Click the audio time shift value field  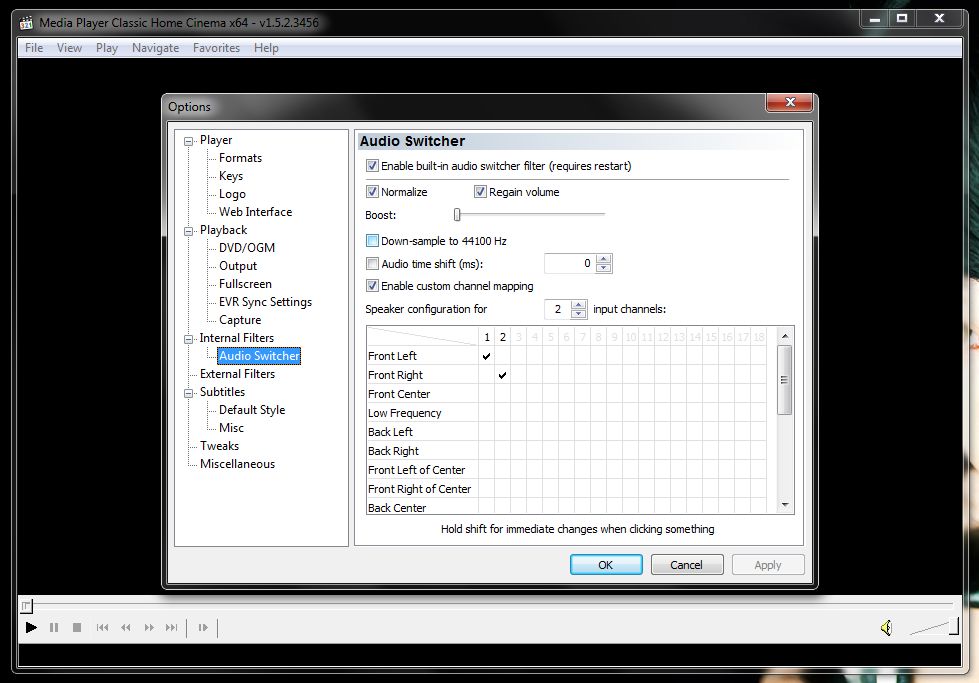coord(570,263)
